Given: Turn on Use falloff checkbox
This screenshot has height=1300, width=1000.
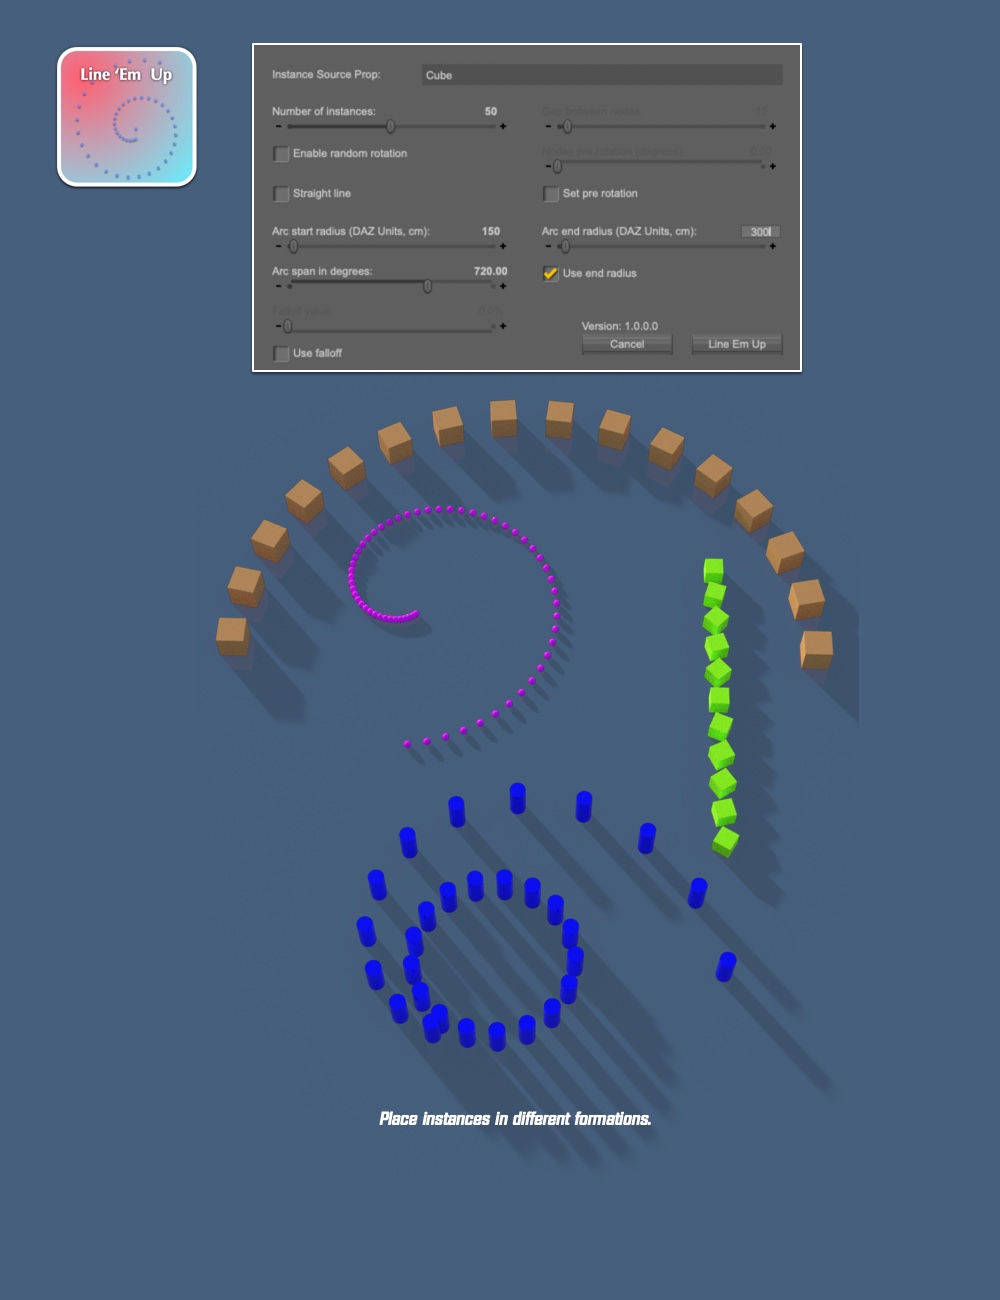Looking at the screenshot, I should point(281,353).
